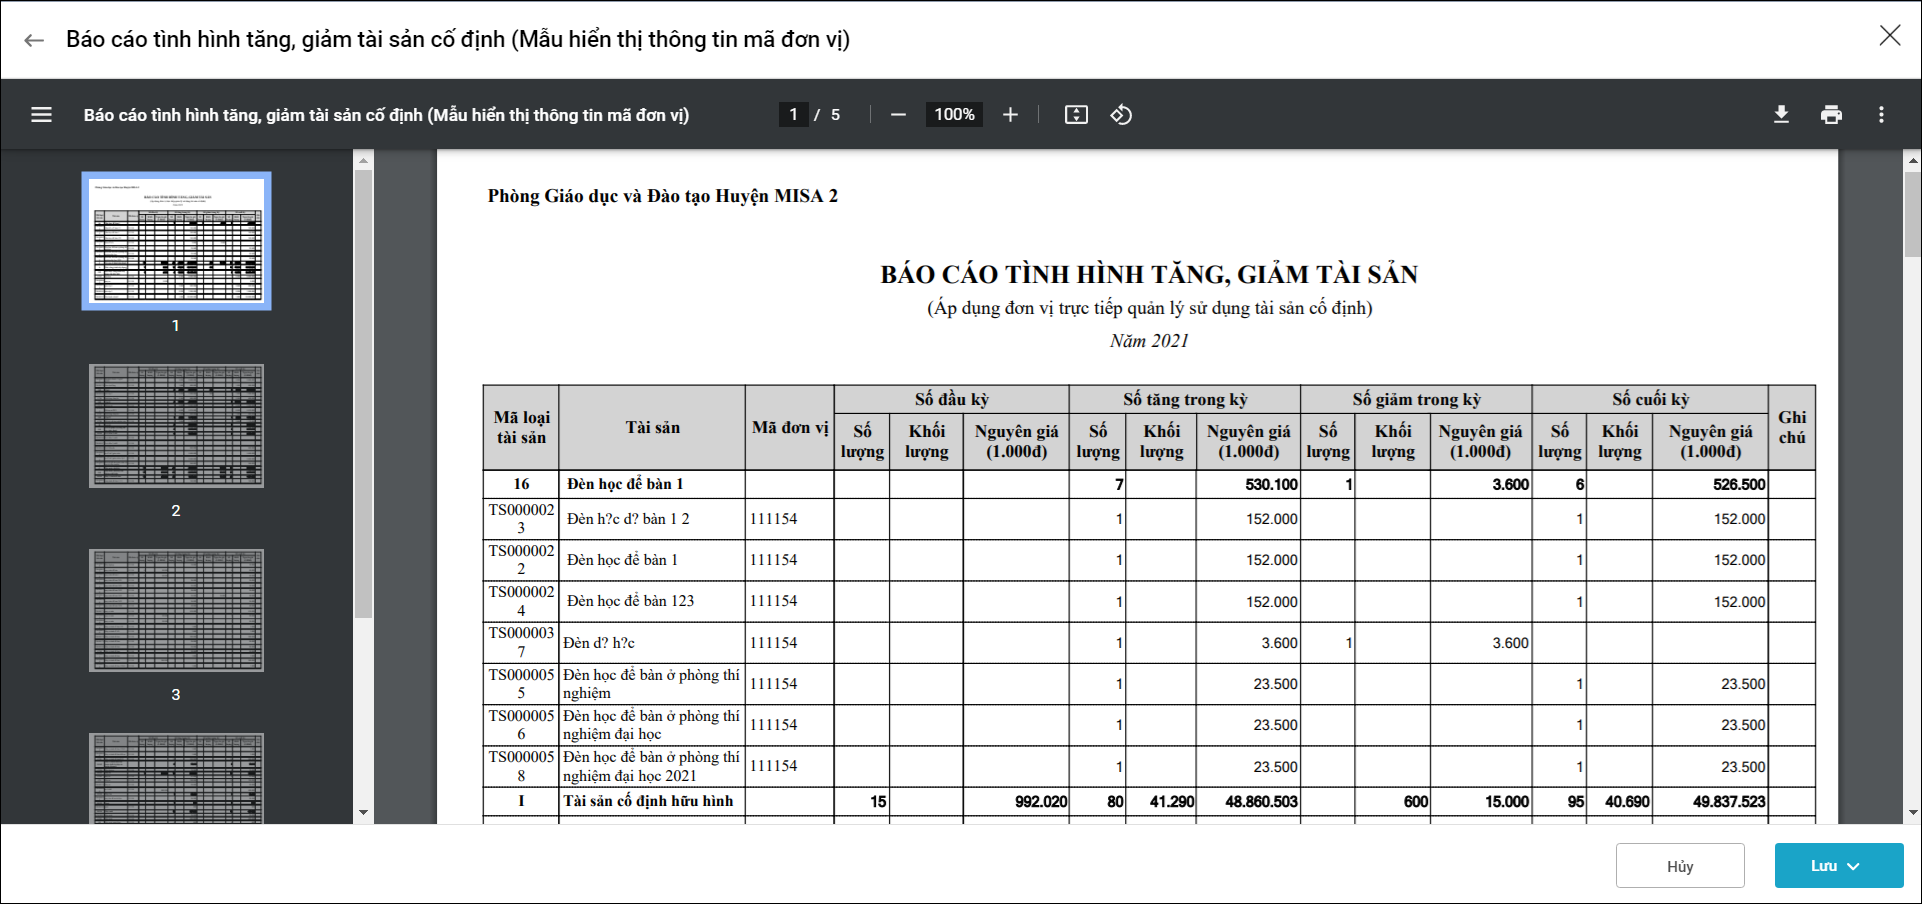
Task: Click the fit to page icon
Action: point(1076,115)
